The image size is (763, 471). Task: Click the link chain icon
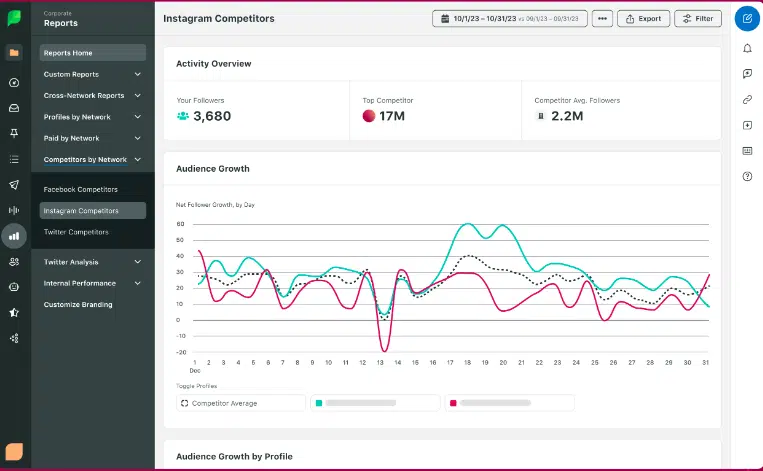(x=747, y=99)
